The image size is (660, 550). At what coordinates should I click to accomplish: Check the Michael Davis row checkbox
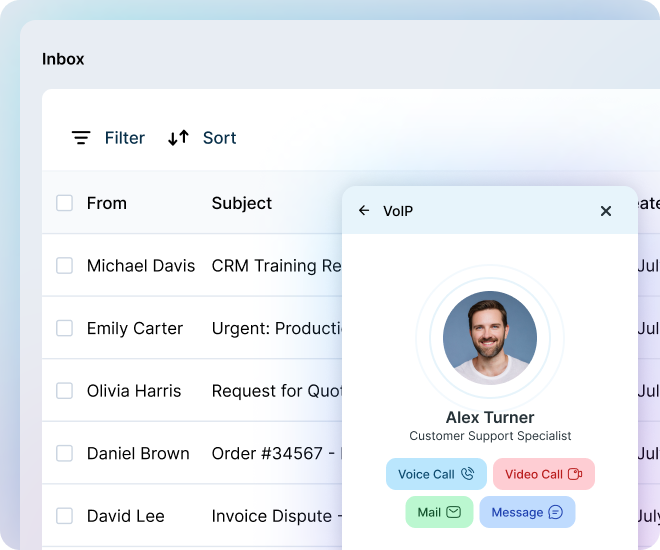click(x=64, y=266)
